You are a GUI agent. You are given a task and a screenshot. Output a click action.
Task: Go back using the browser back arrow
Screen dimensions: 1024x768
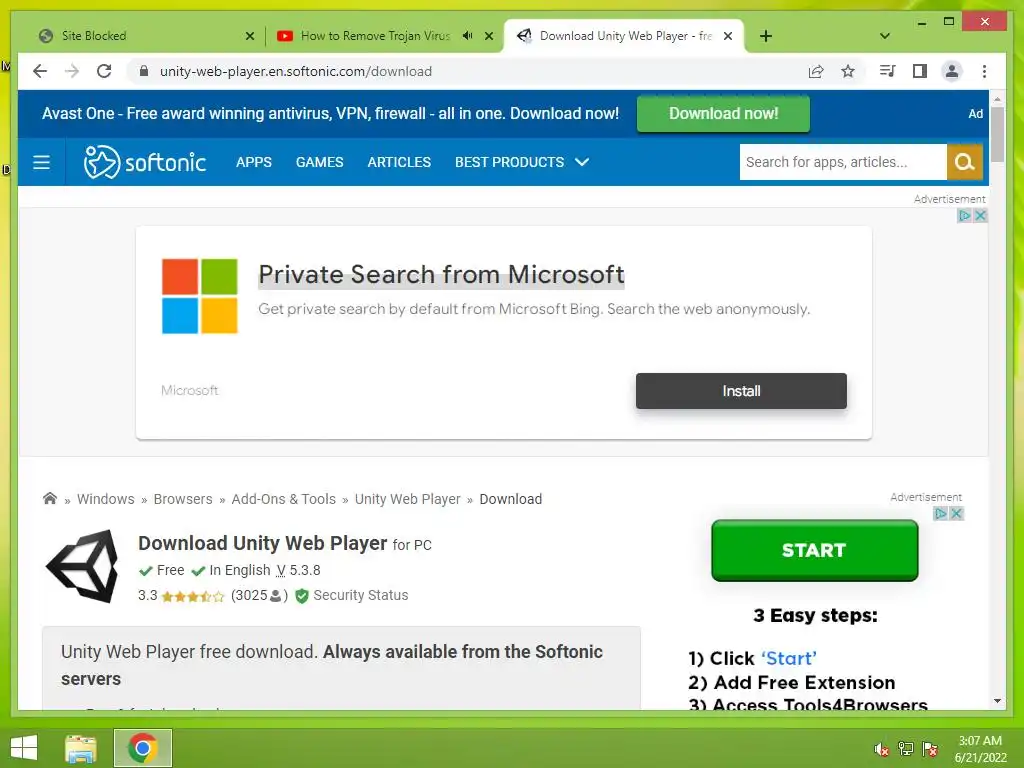pyautogui.click(x=40, y=71)
